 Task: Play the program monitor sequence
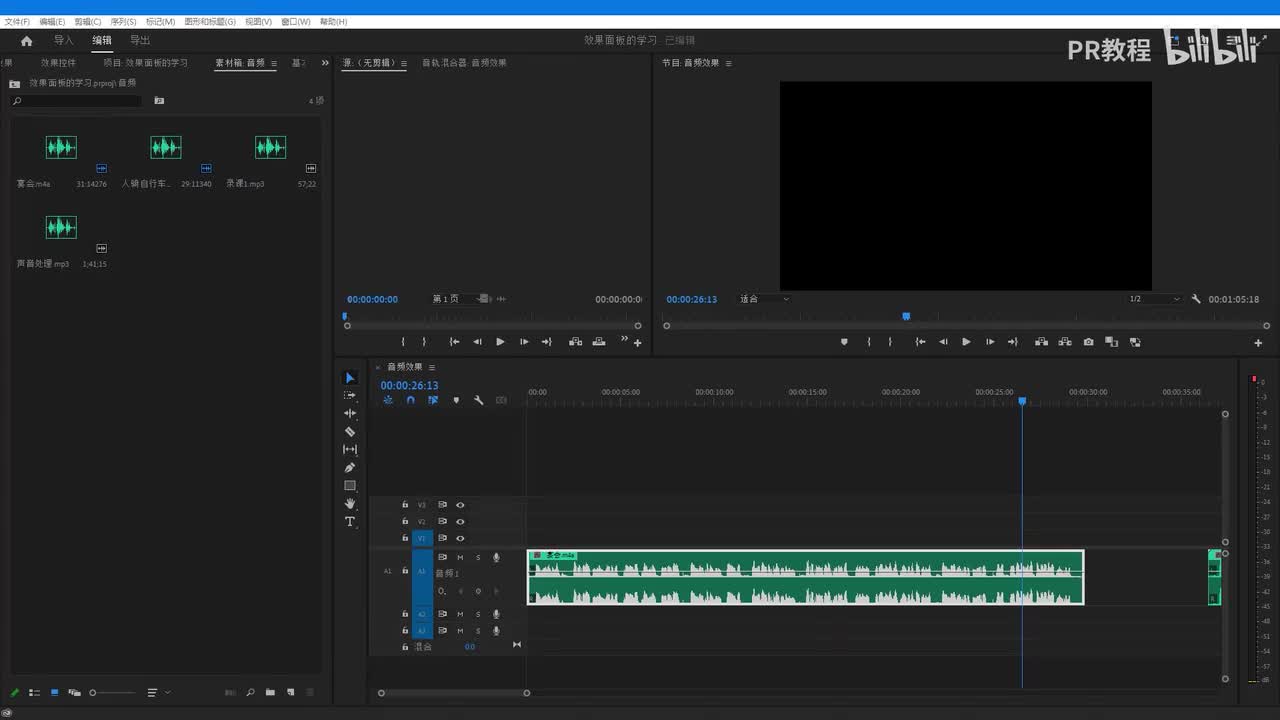click(x=966, y=342)
